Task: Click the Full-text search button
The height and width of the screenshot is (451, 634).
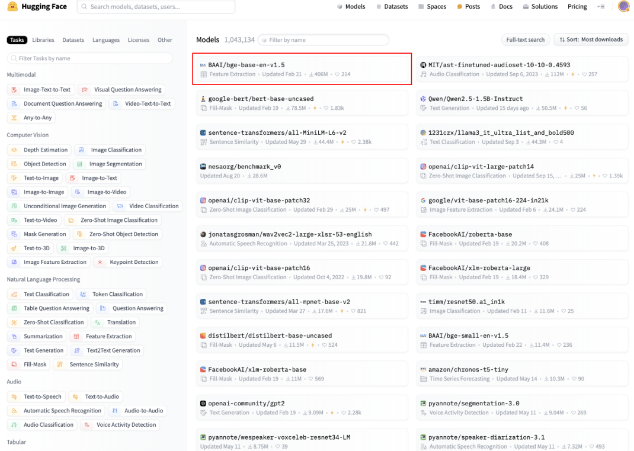Action: tap(525, 40)
